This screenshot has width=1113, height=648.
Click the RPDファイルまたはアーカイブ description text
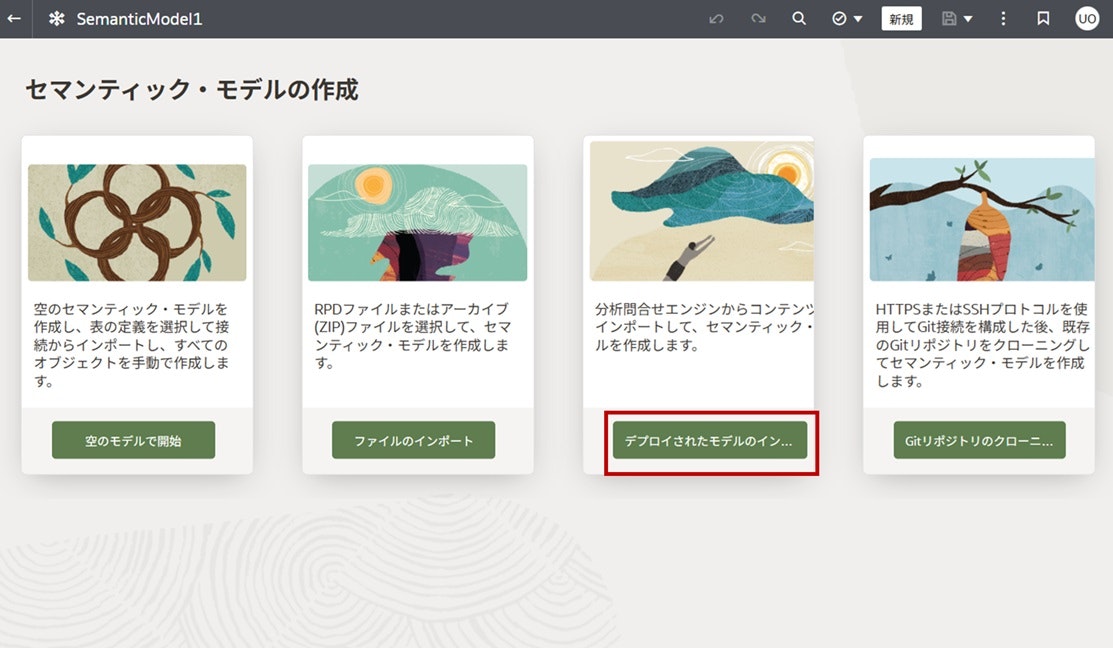coord(412,336)
